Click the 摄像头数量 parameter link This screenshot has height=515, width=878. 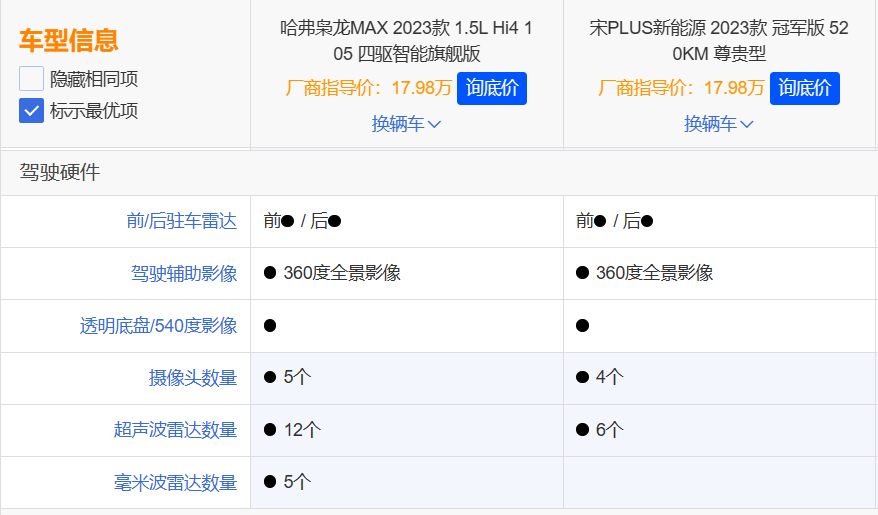[193, 378]
